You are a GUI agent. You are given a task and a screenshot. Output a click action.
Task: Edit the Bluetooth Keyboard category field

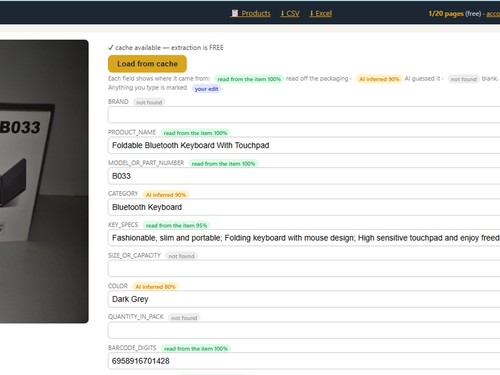click(304, 207)
